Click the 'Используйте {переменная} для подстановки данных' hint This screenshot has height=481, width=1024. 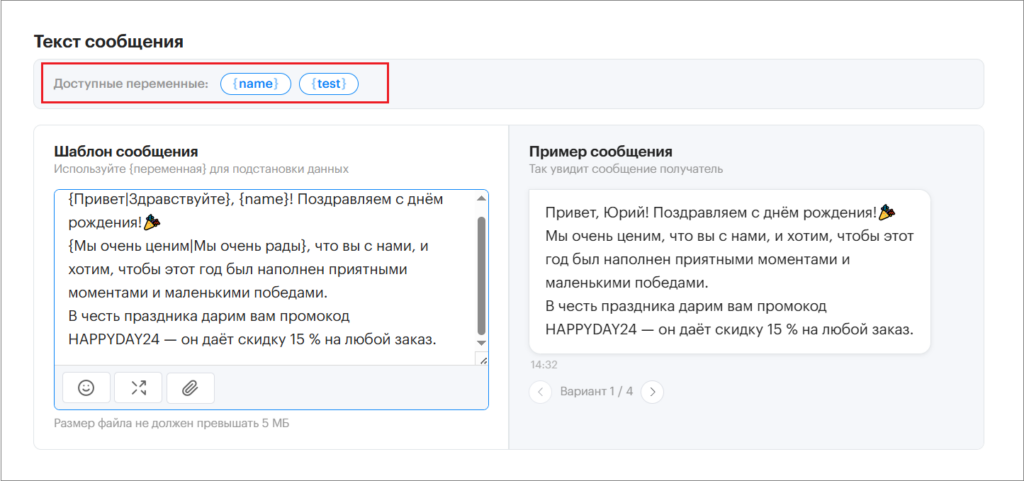coord(201,169)
